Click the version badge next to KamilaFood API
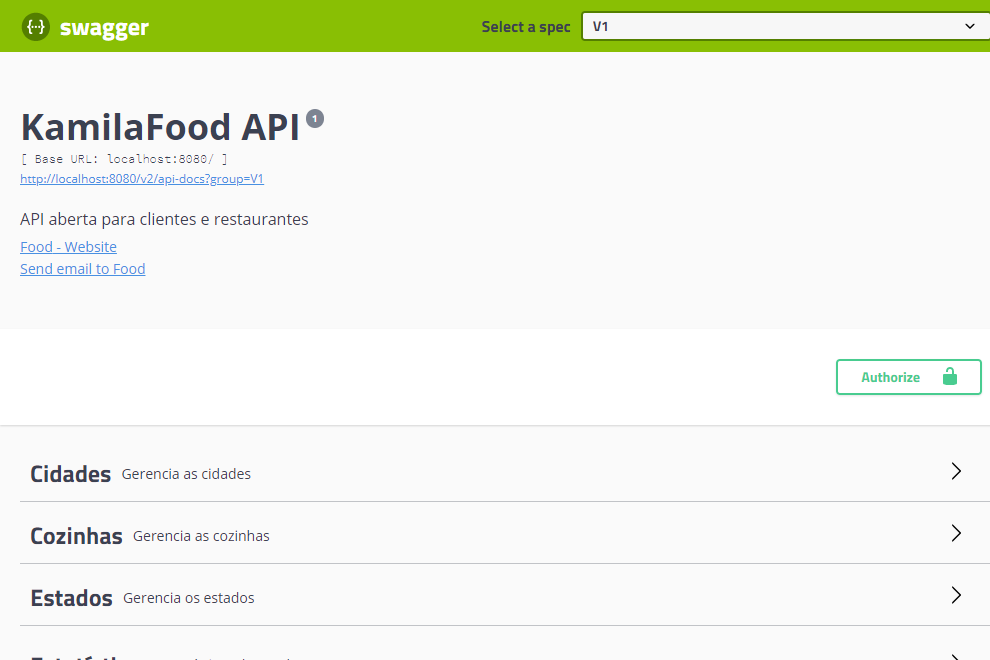The height and width of the screenshot is (660, 990). [x=315, y=119]
